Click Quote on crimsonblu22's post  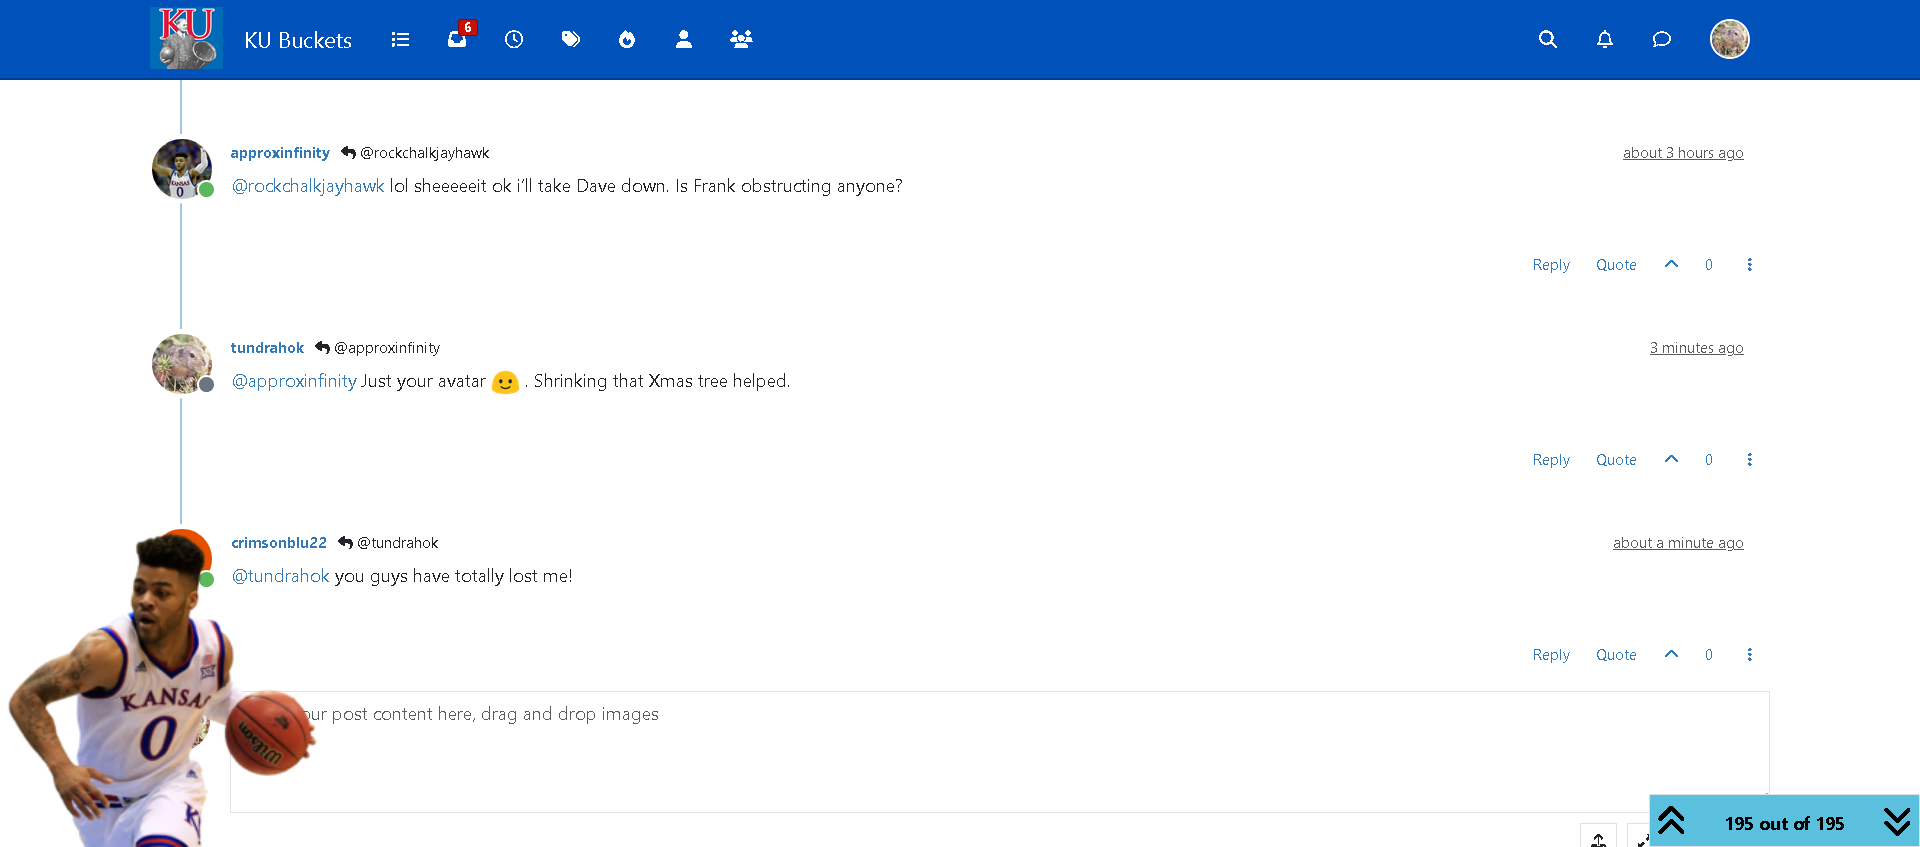click(1616, 655)
